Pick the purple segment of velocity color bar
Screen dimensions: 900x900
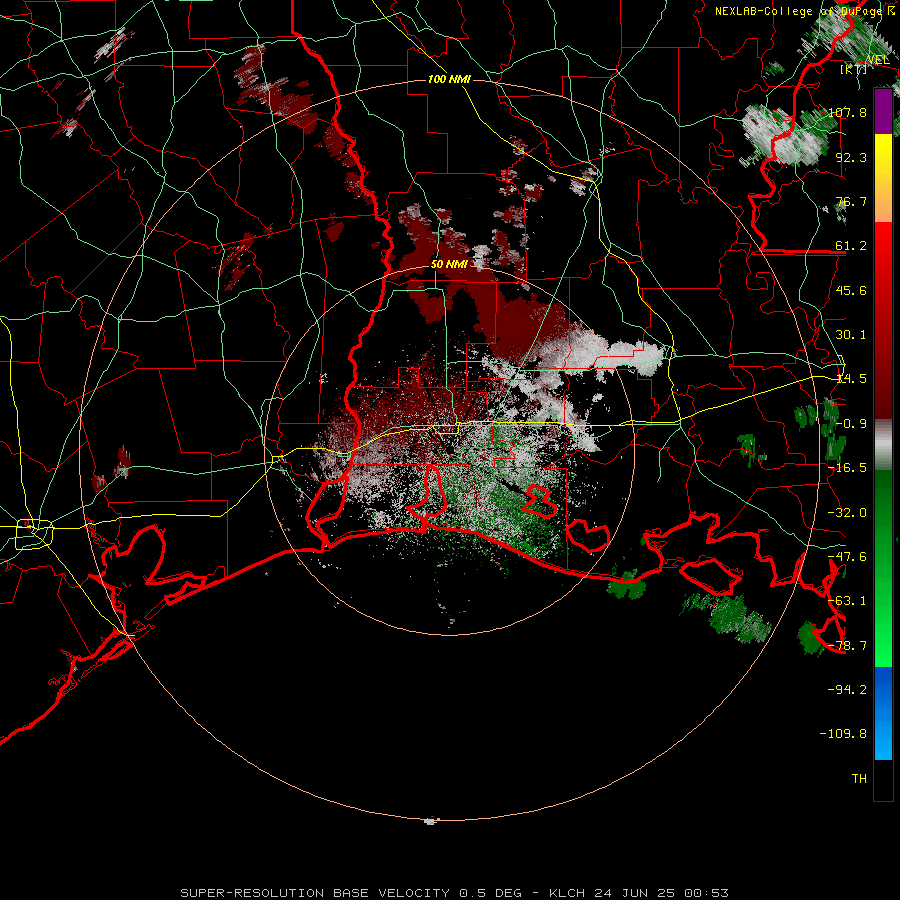coord(883,111)
